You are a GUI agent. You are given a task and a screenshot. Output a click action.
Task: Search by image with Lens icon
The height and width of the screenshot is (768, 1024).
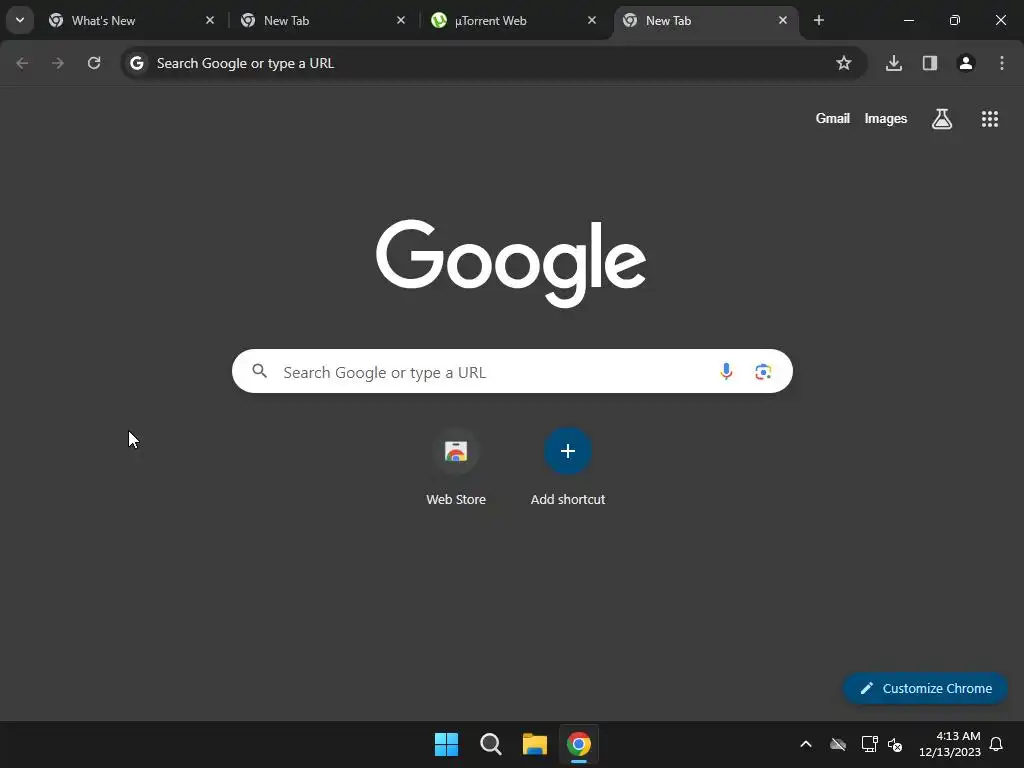[763, 372]
